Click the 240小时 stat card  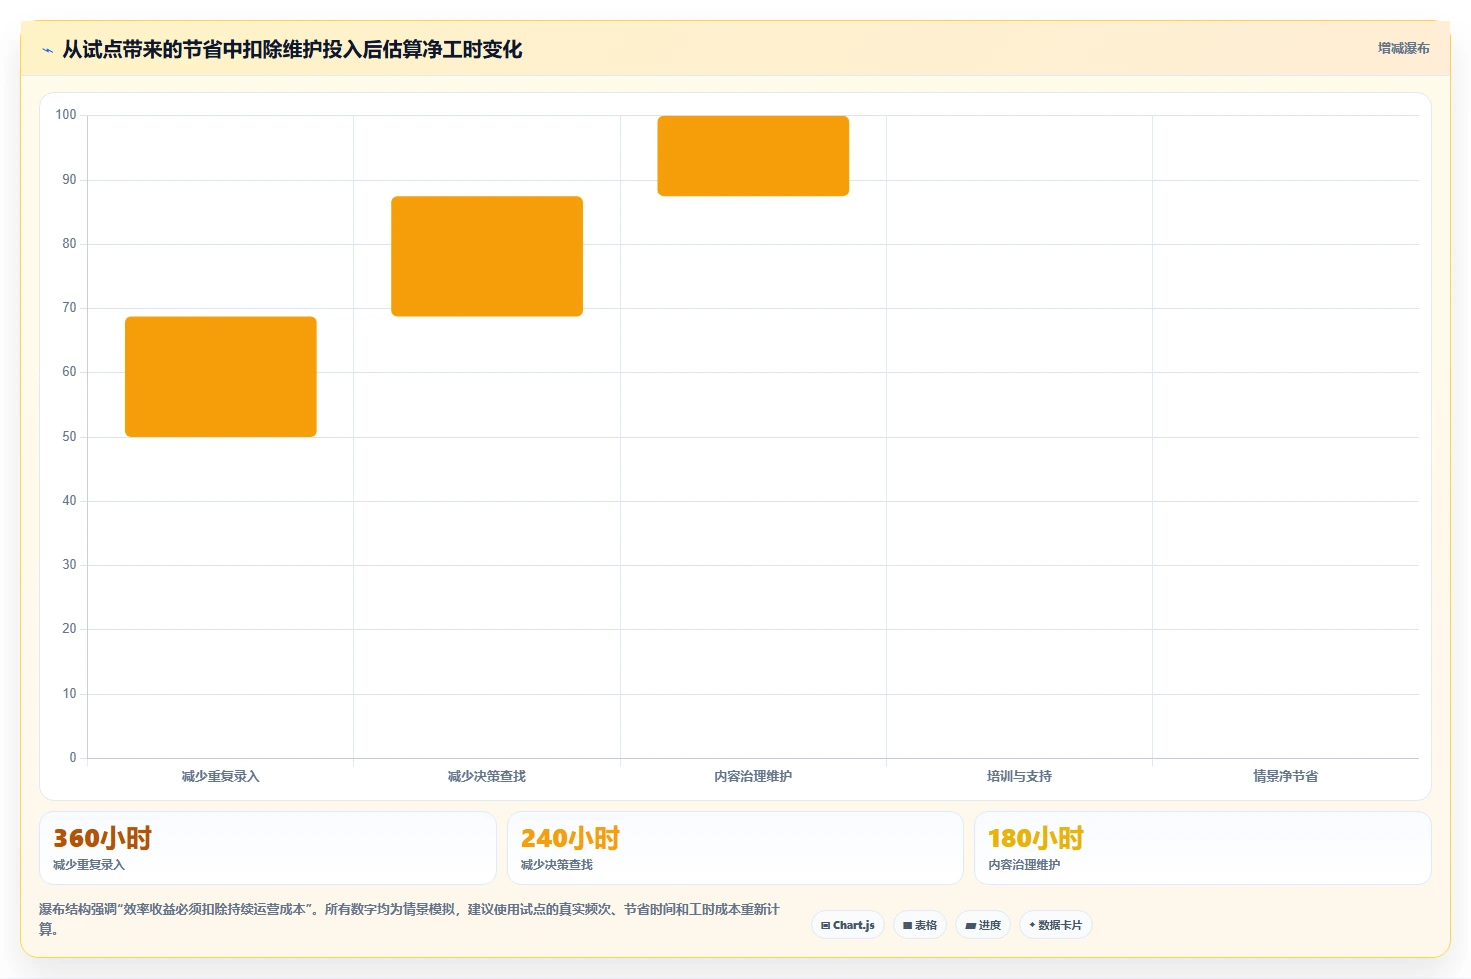click(x=735, y=848)
